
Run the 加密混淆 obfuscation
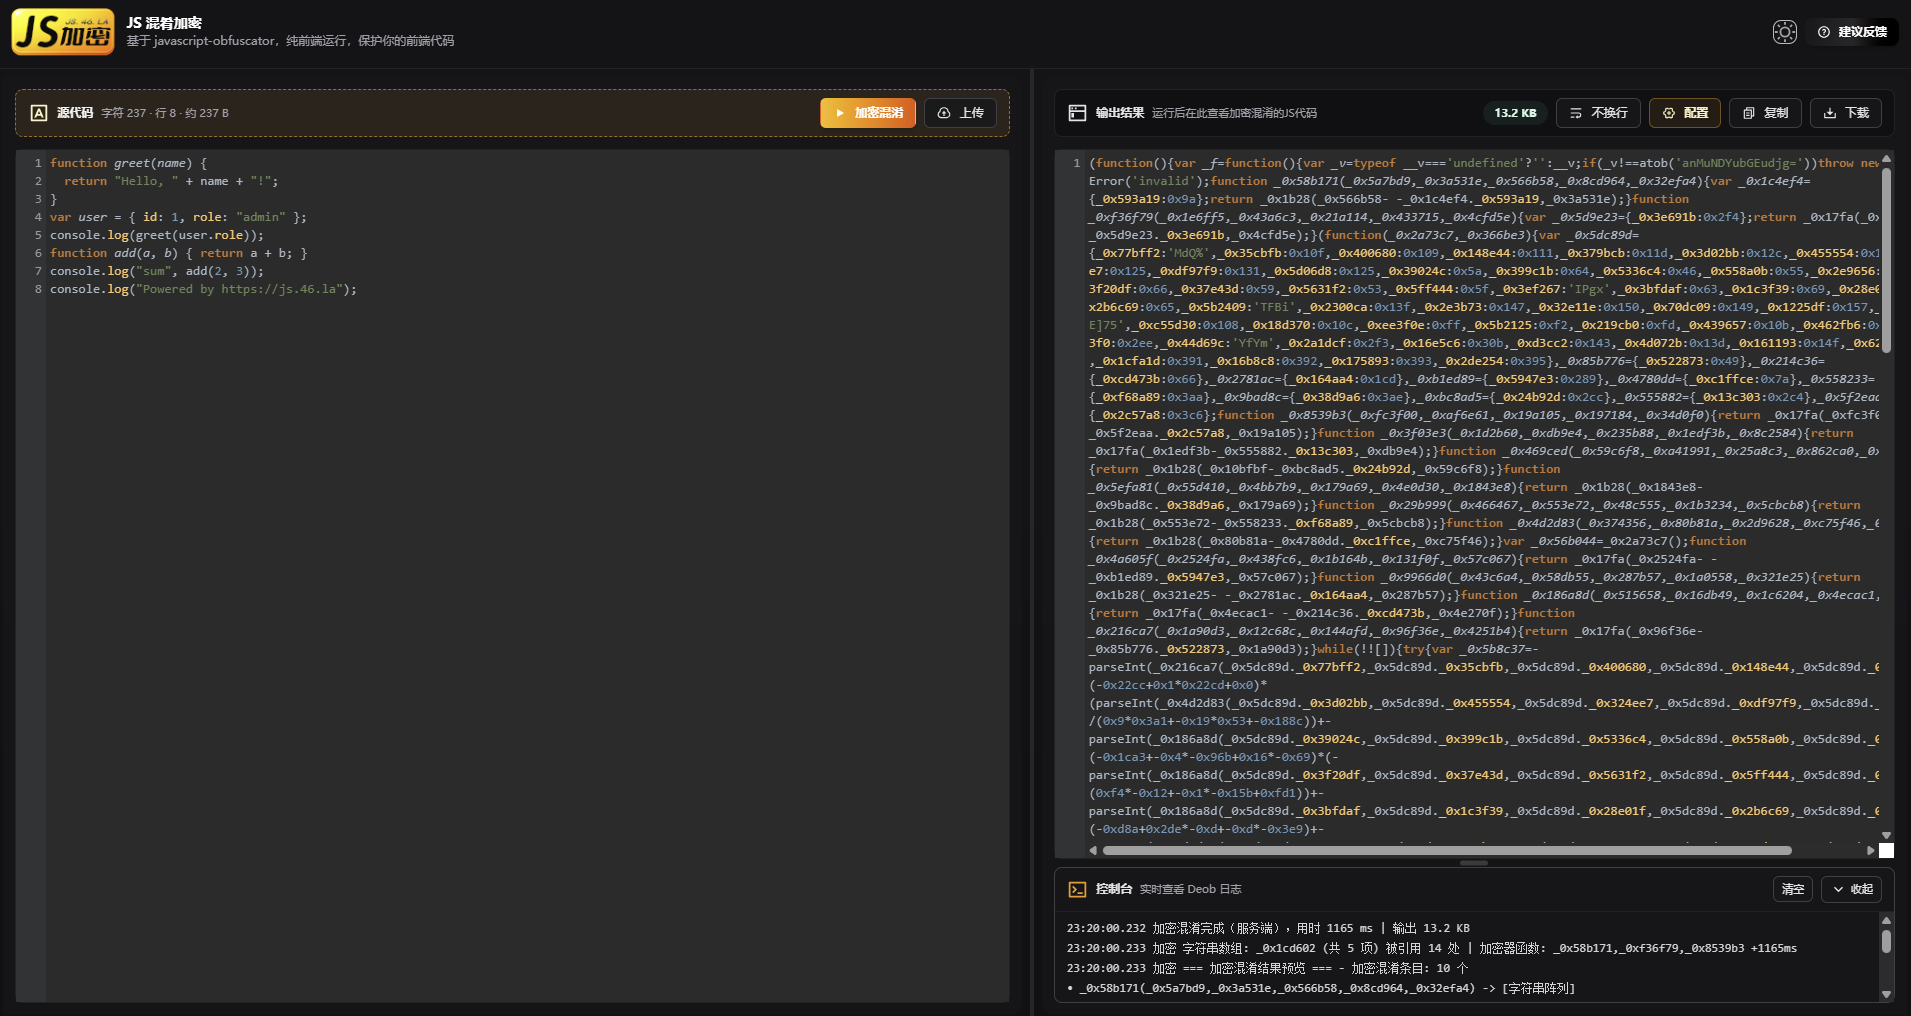[x=867, y=113]
